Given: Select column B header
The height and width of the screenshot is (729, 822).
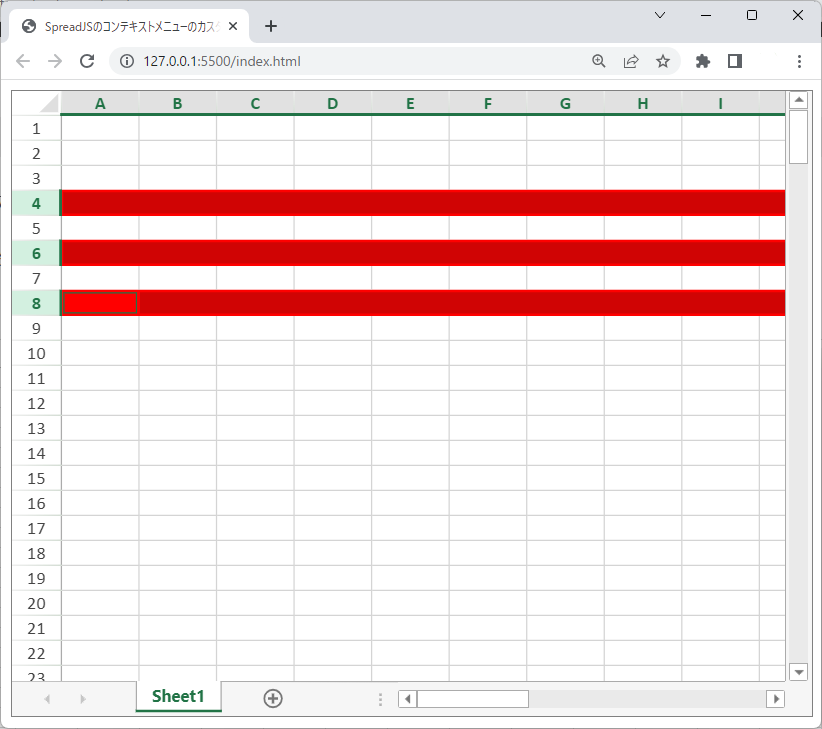Looking at the screenshot, I should point(177,103).
